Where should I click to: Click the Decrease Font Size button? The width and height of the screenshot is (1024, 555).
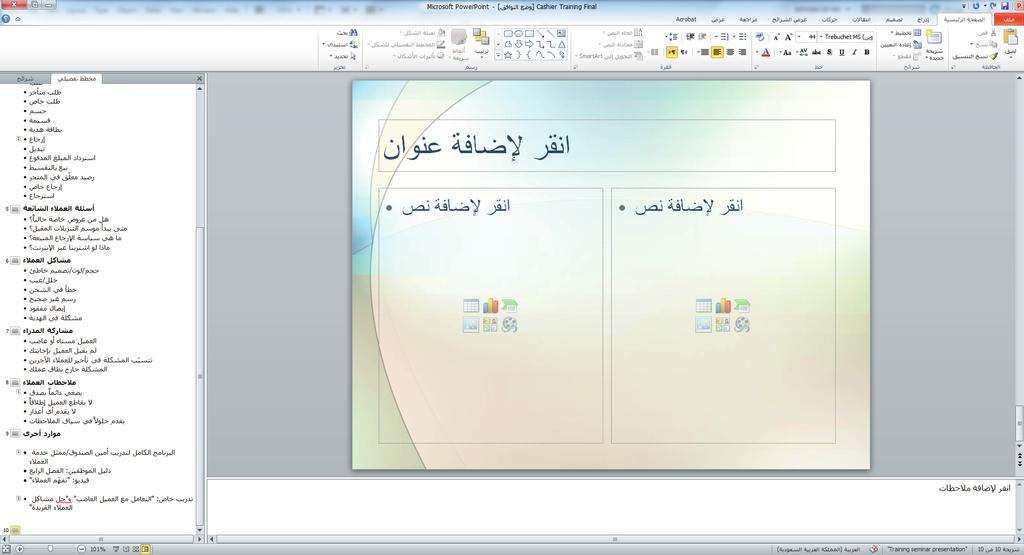pos(776,37)
